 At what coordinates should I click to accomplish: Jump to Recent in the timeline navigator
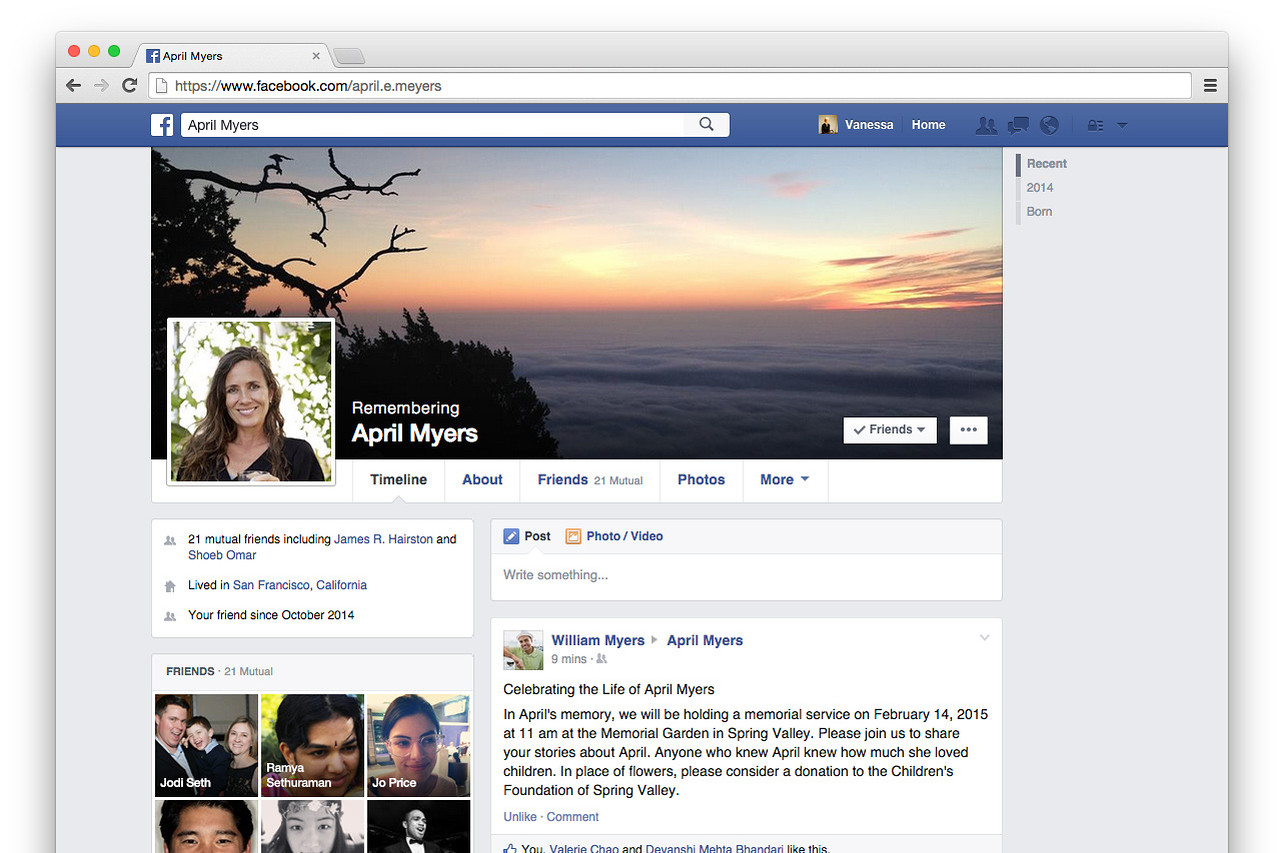pos(1046,164)
